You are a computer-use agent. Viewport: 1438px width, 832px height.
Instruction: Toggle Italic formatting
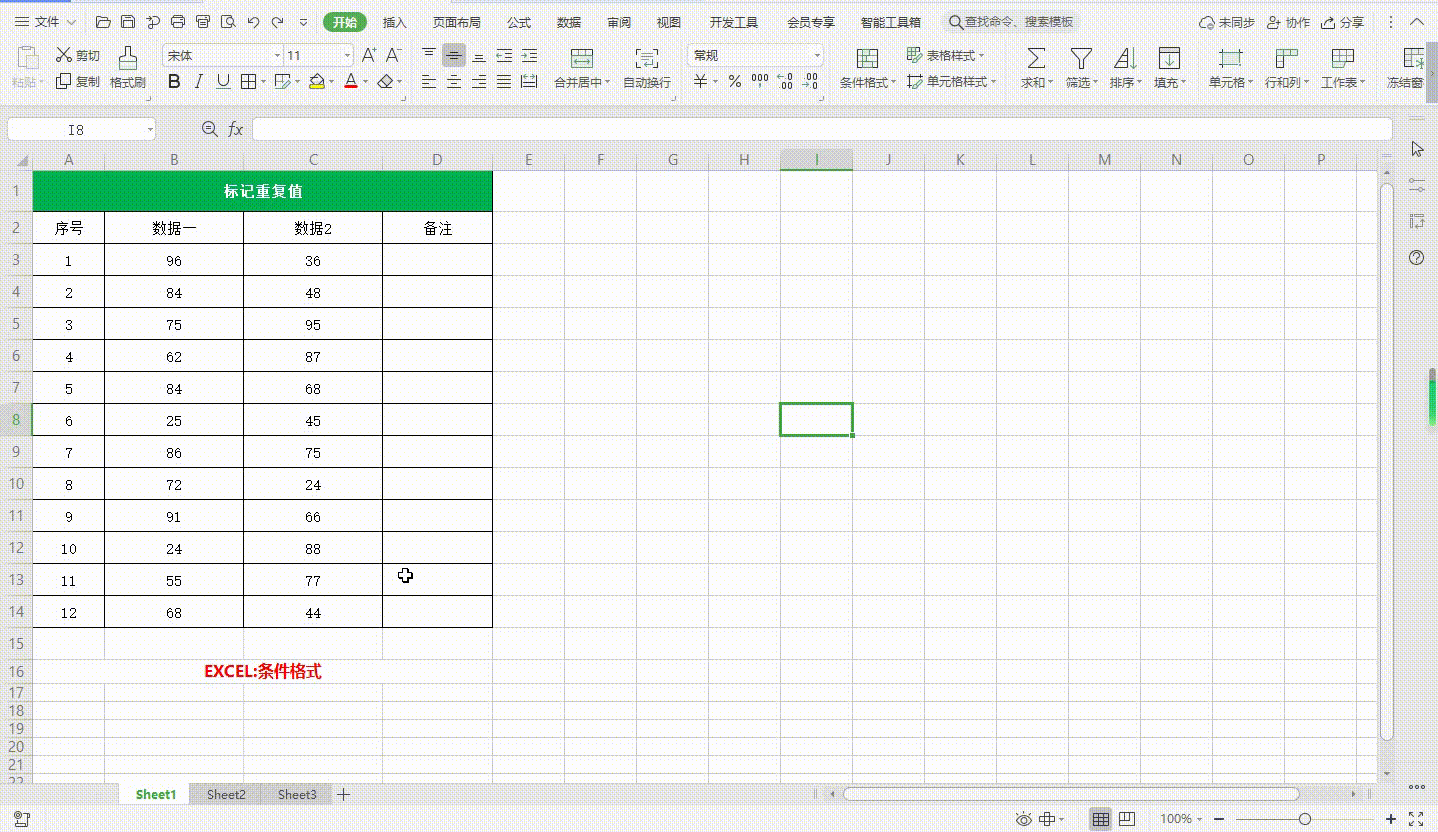[x=199, y=82]
